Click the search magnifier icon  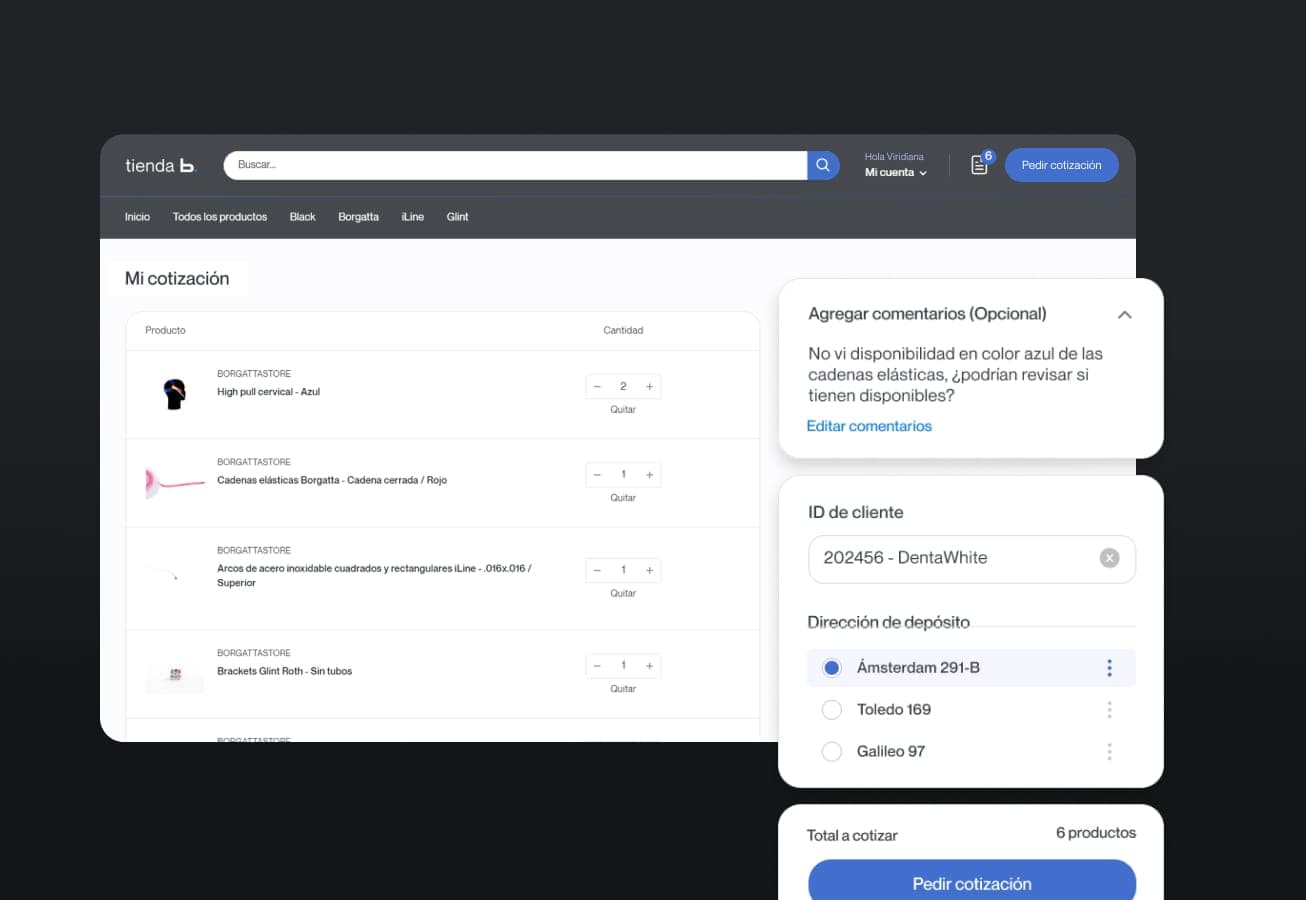821,164
